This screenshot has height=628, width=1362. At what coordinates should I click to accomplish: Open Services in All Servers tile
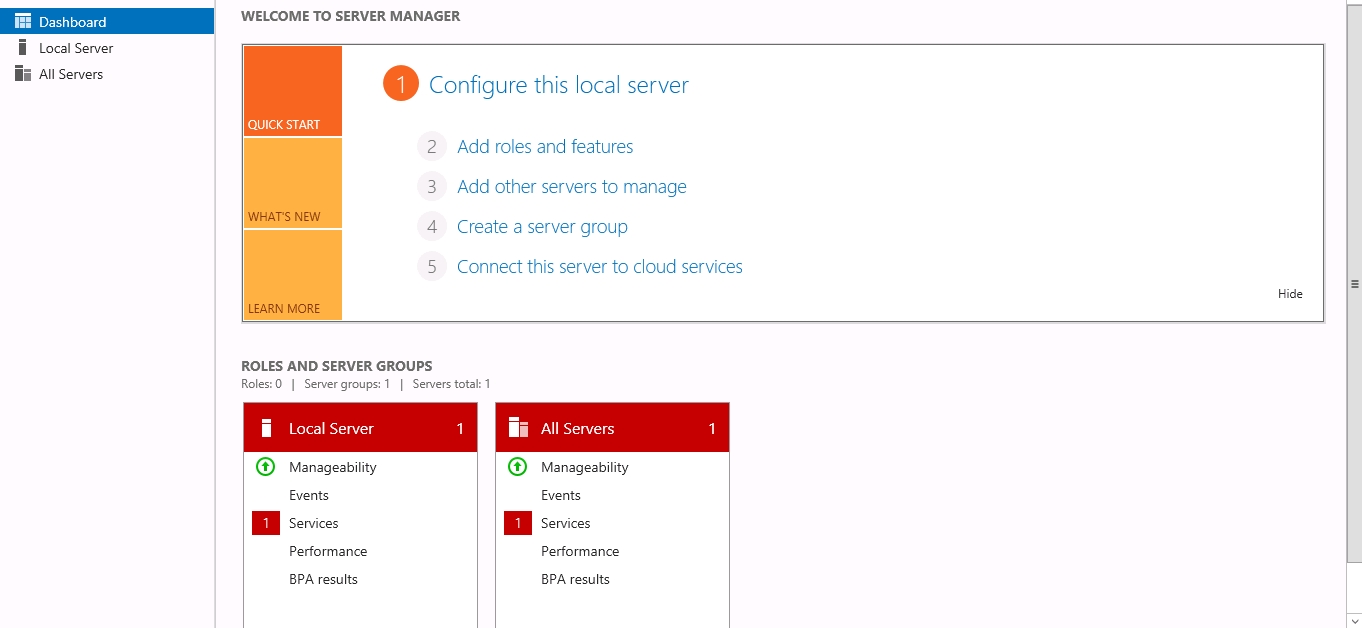pyautogui.click(x=566, y=523)
